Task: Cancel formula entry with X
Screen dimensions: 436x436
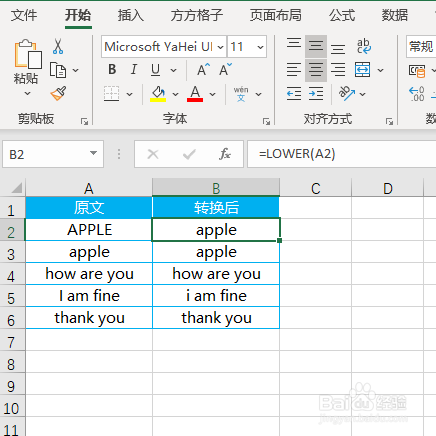Action: pyautogui.click(x=153, y=154)
